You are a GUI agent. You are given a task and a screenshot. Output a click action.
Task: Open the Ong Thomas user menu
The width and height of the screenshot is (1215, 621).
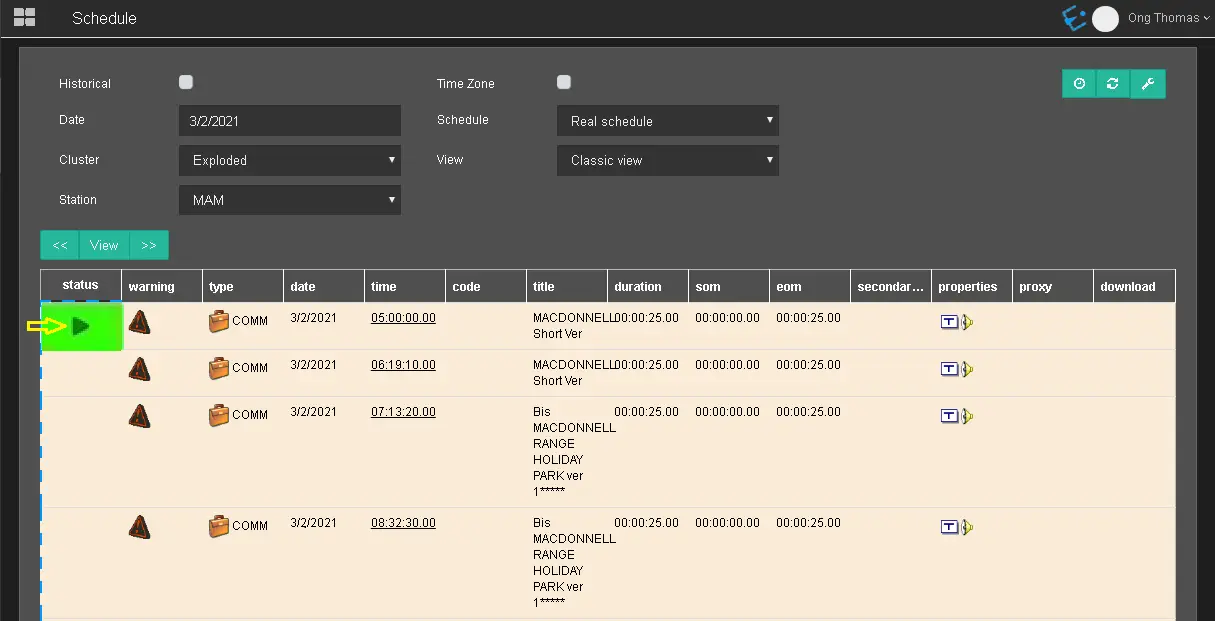(x=1161, y=18)
